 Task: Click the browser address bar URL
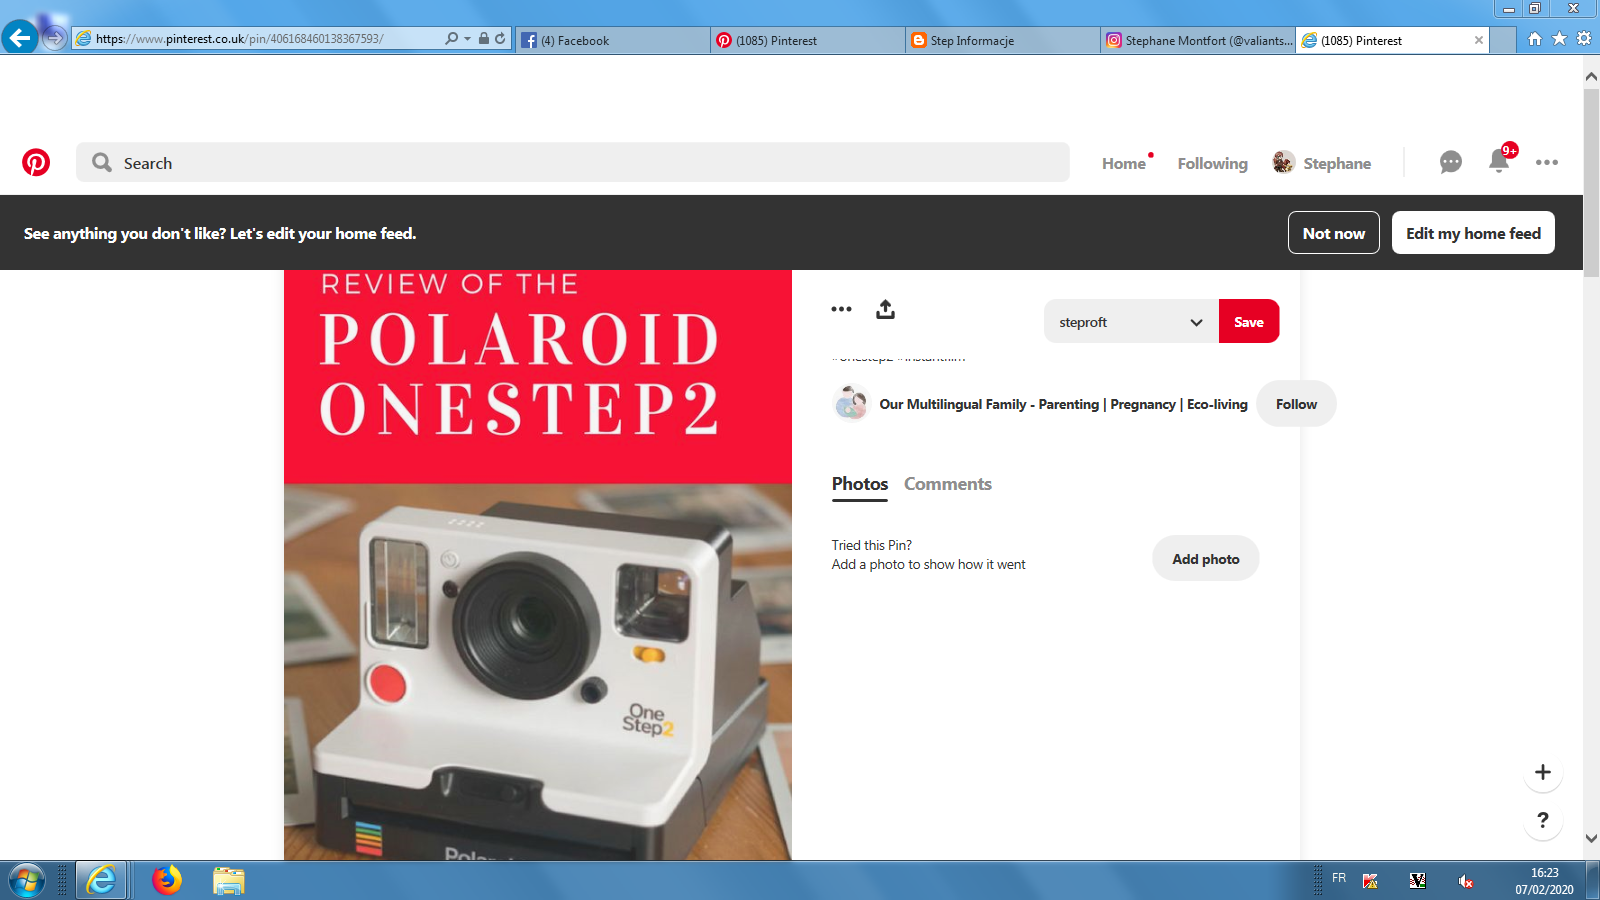coord(240,39)
